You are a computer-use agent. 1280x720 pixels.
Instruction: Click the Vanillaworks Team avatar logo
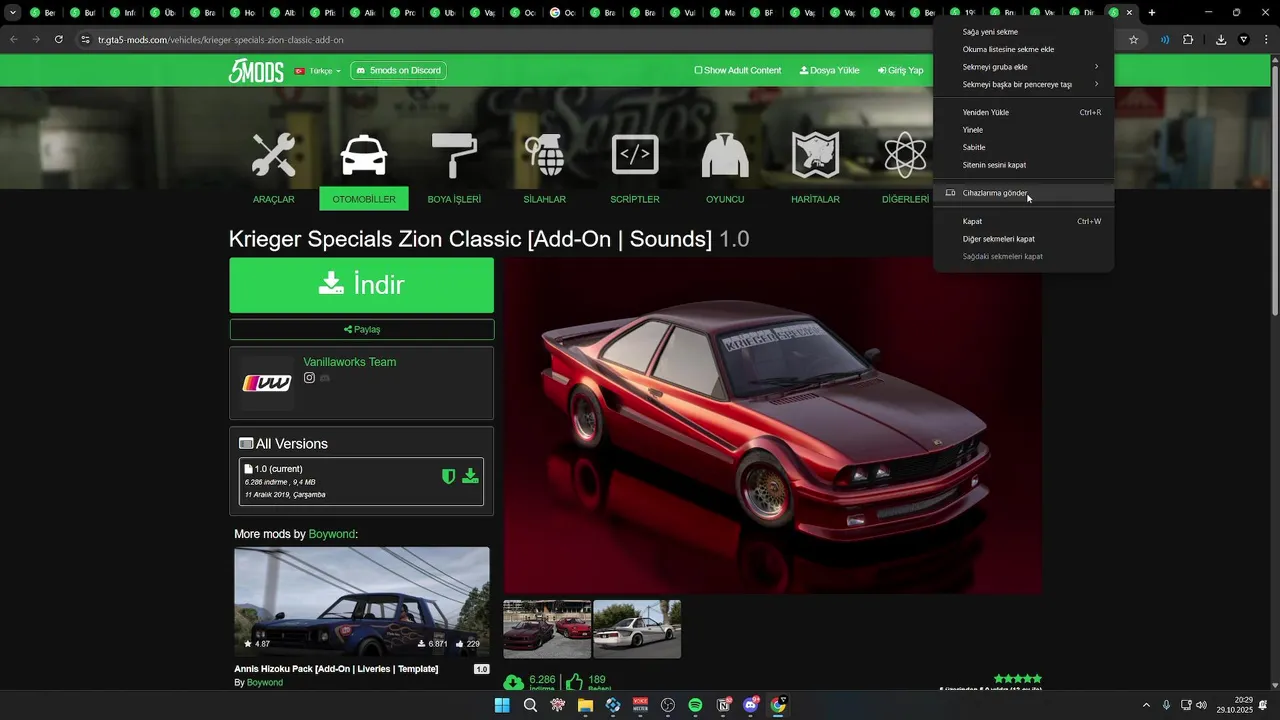[x=267, y=383]
